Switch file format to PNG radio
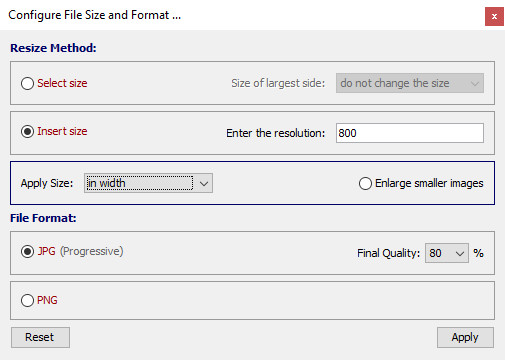This screenshot has height=360, width=505. pyautogui.click(x=27, y=300)
